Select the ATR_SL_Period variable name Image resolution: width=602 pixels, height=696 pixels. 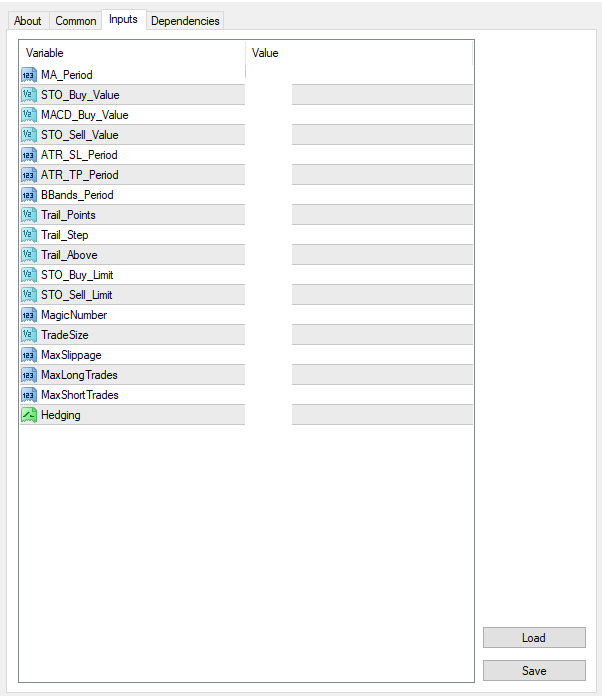[79, 155]
